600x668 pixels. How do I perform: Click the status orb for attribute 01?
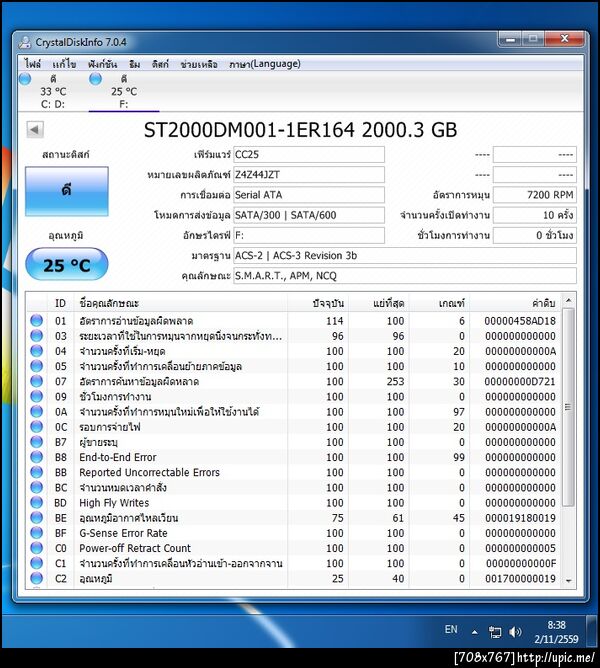37,320
